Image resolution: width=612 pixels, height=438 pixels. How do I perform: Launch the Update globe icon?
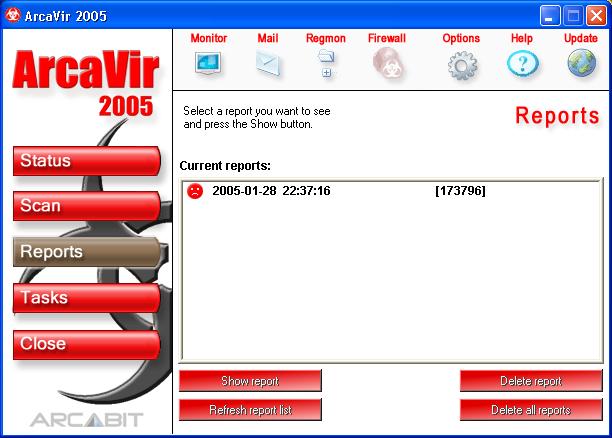coord(582,62)
